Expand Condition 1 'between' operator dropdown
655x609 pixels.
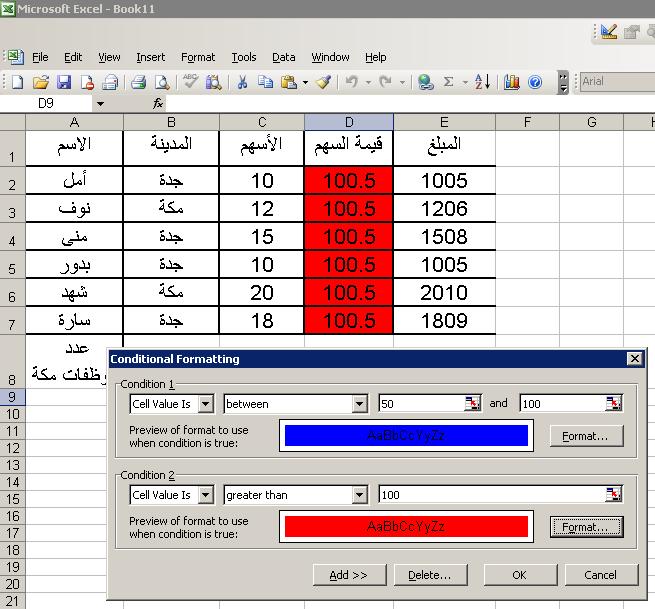pyautogui.click(x=359, y=403)
